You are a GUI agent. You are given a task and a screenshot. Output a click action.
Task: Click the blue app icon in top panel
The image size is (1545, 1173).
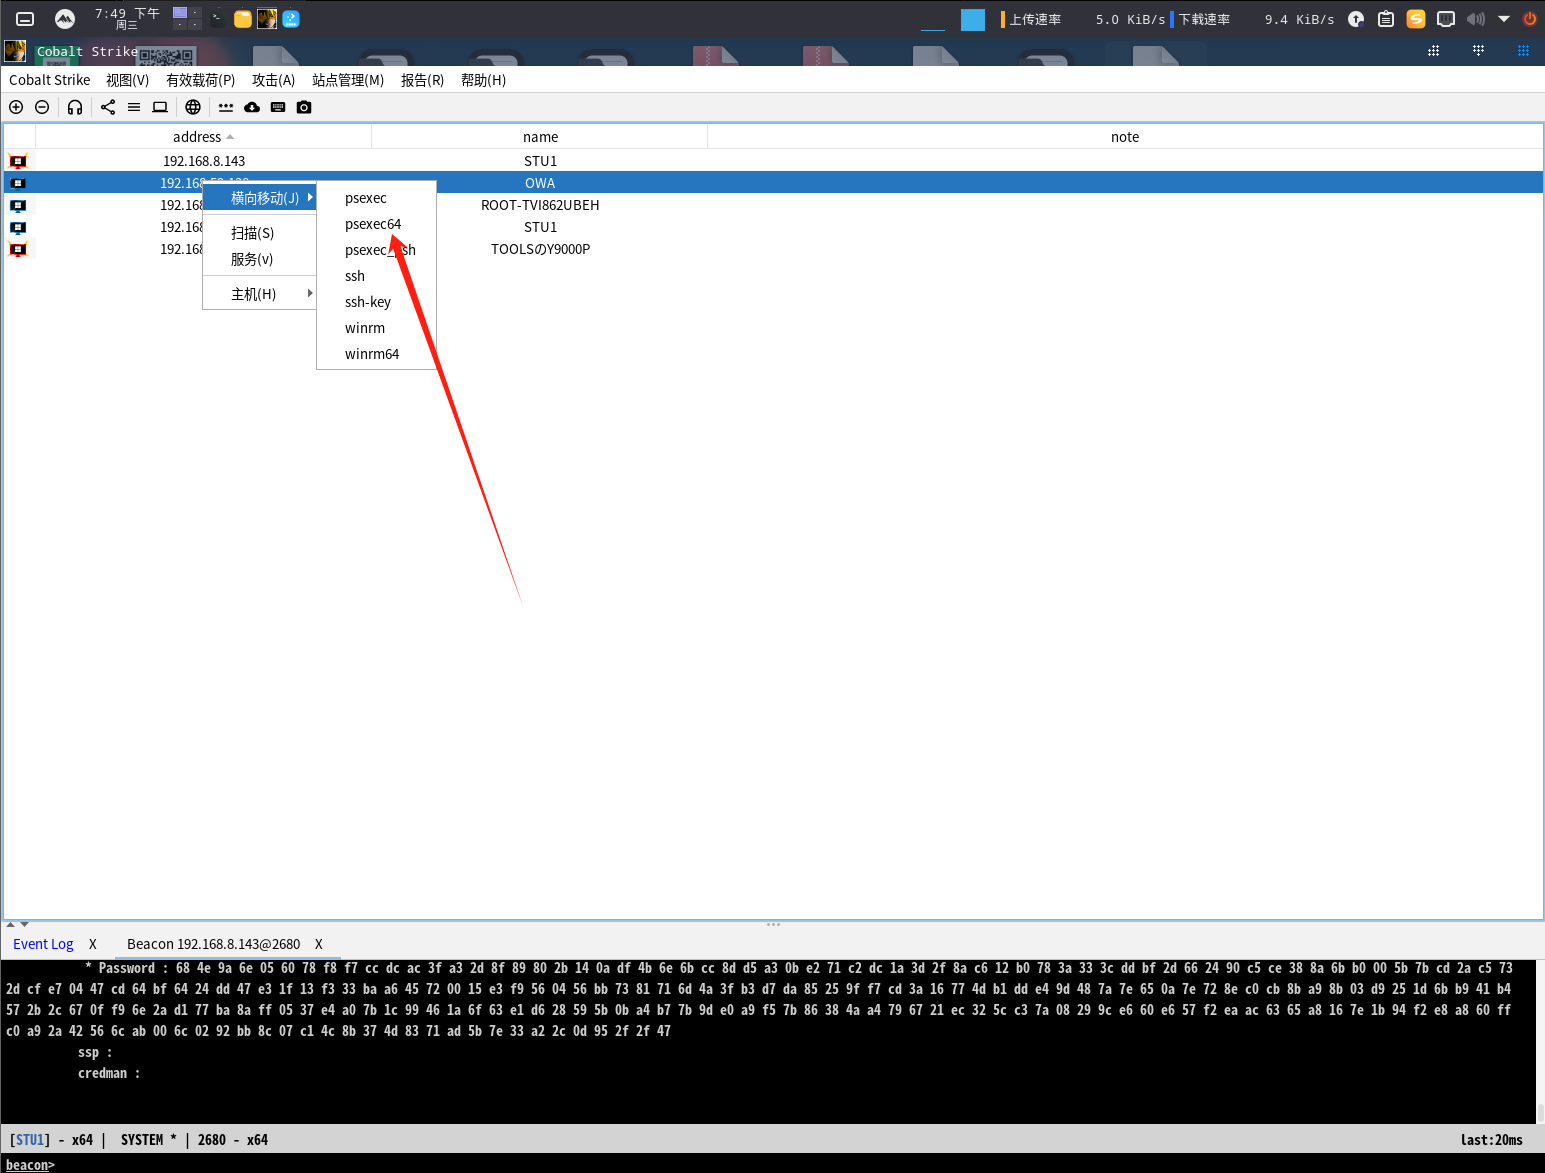[291, 18]
